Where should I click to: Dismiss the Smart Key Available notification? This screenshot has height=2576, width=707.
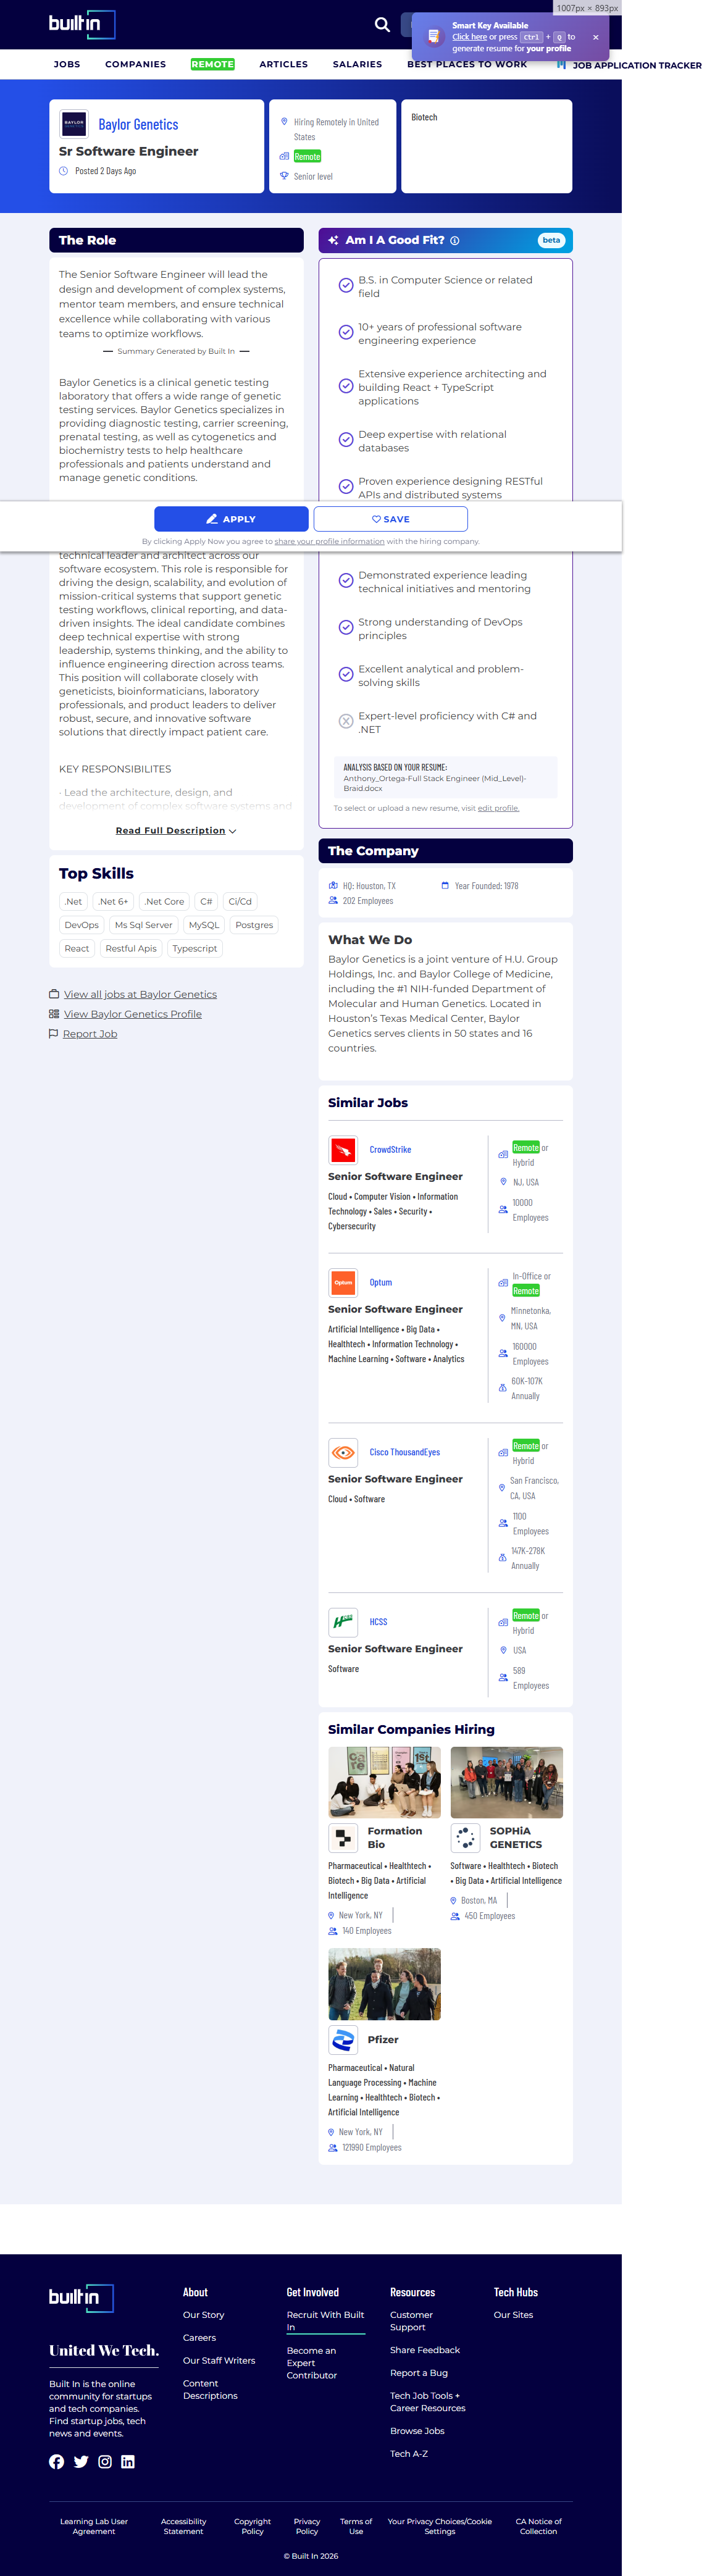pyautogui.click(x=595, y=37)
